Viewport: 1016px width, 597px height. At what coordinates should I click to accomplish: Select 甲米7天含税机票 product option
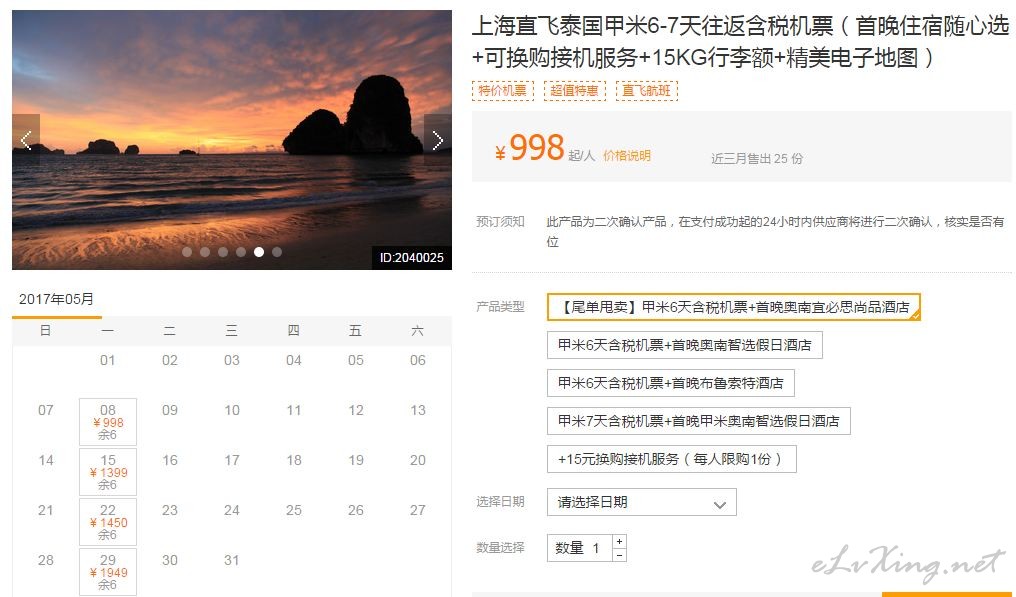pos(698,421)
